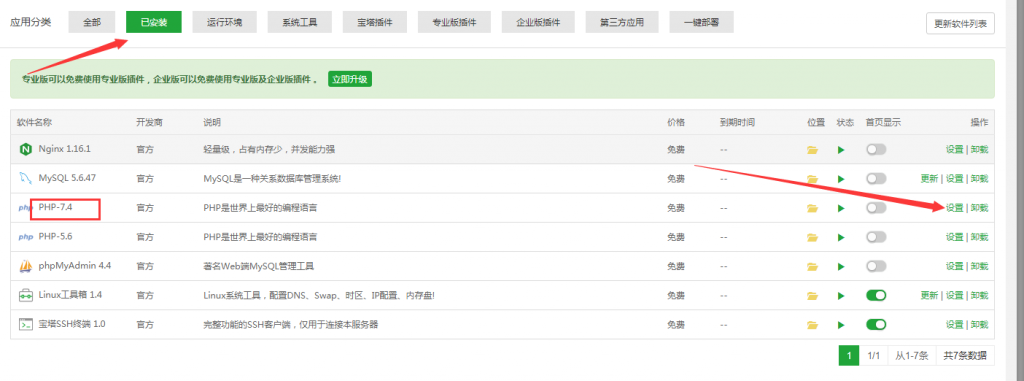Open the PHP-7.4 folder location icon
This screenshot has height=381, width=1024.
812,208
